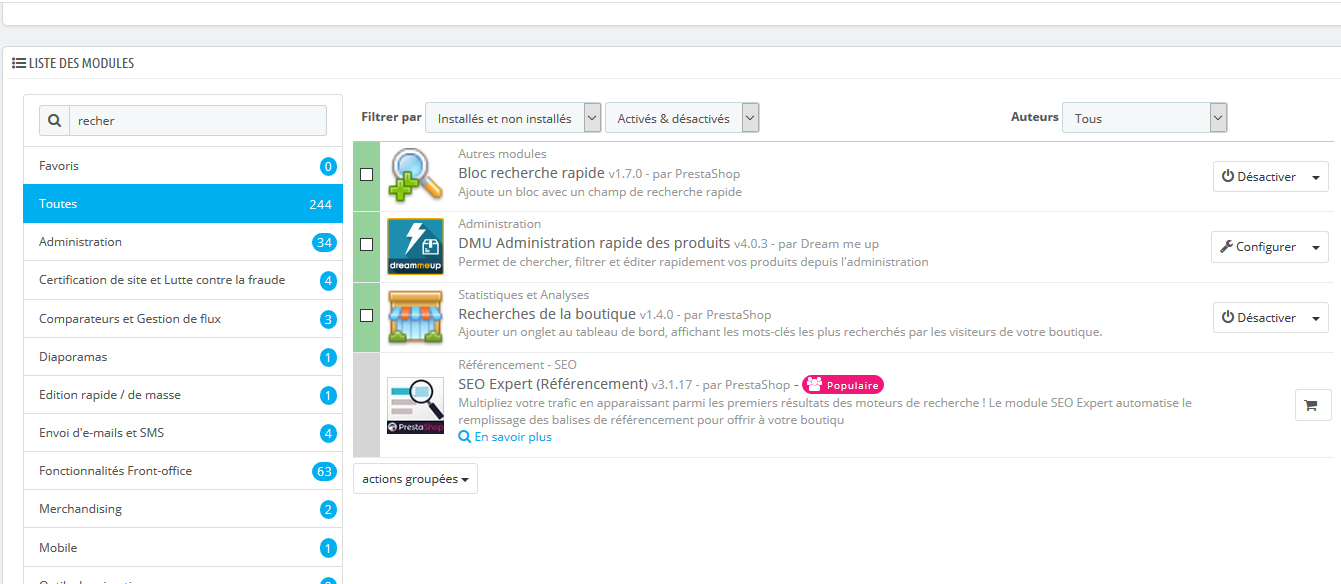Expand arrow next to Configurer for DMU module
Image resolution: width=1341 pixels, height=584 pixels.
pos(1316,247)
